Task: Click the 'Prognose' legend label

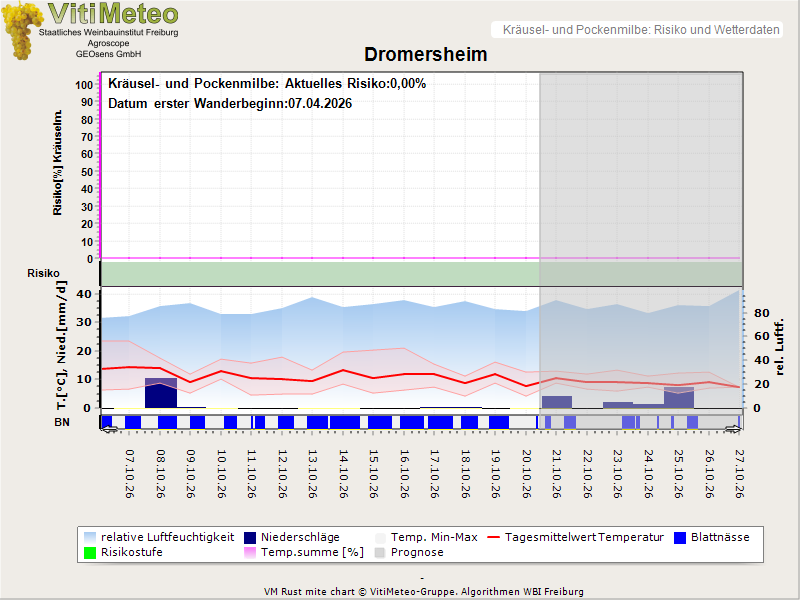Action: pos(417,553)
